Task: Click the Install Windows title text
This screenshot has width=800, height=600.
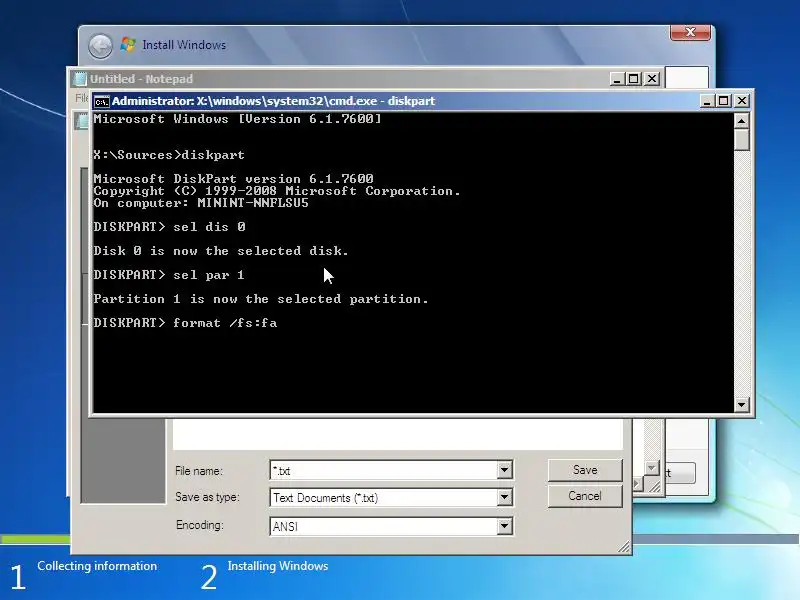Action: (x=184, y=45)
